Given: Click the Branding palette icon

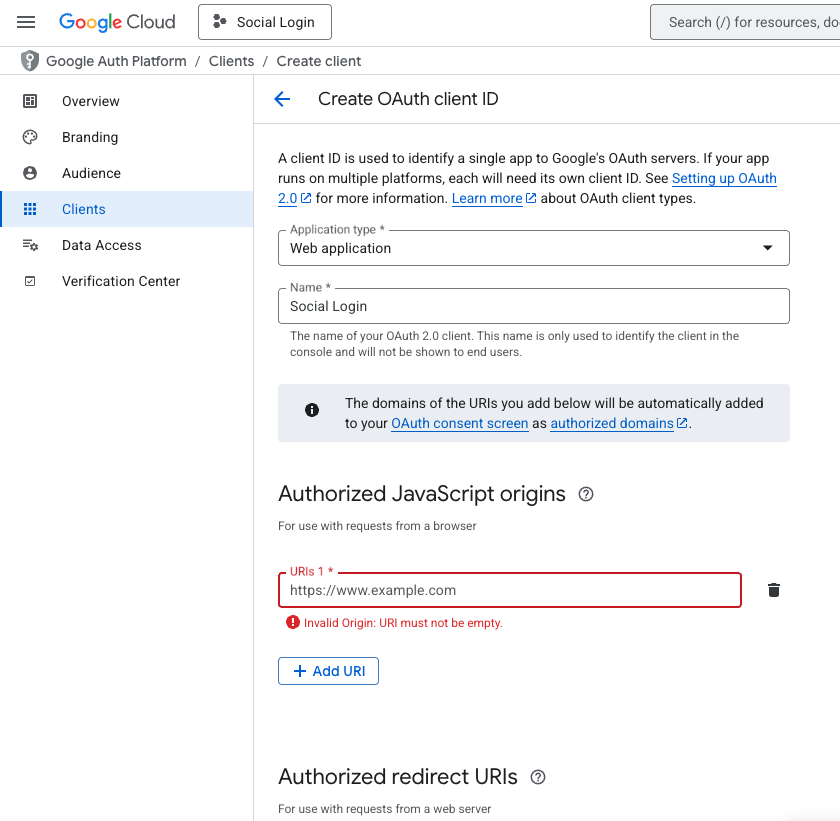Looking at the screenshot, I should (x=30, y=137).
